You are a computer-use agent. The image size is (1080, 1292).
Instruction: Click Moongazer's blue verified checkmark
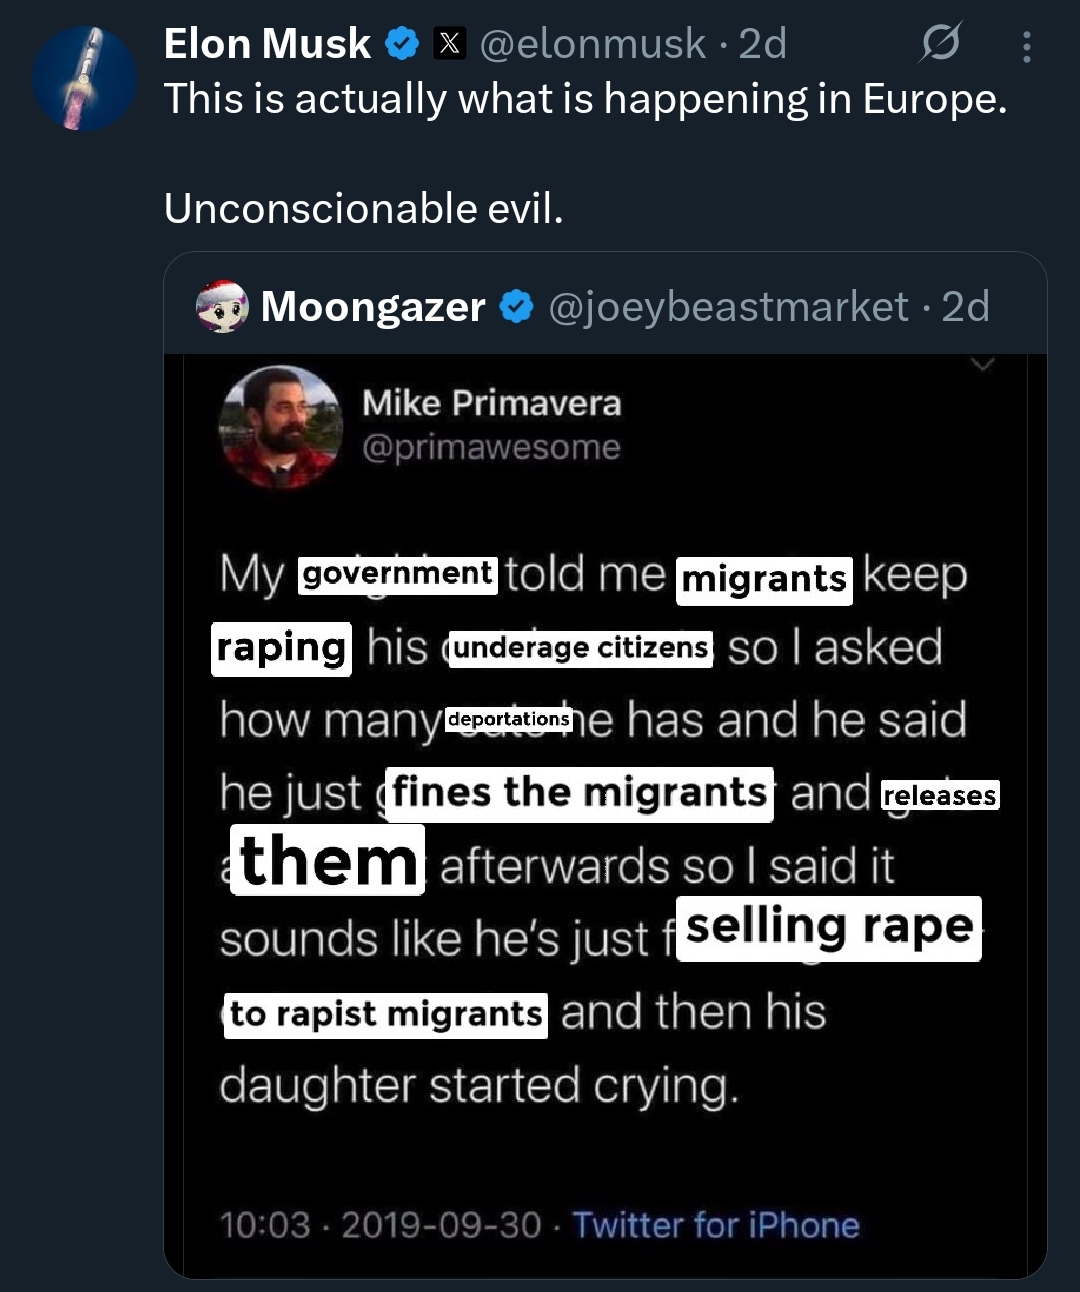516,307
